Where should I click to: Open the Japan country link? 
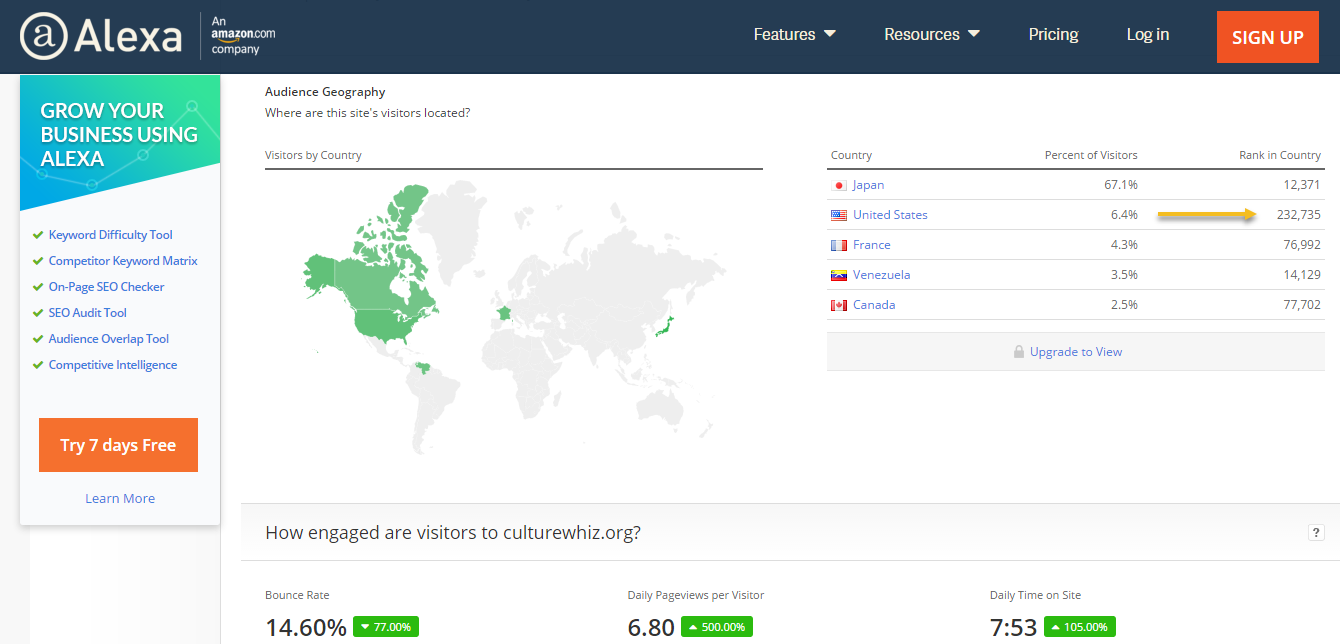[868, 185]
